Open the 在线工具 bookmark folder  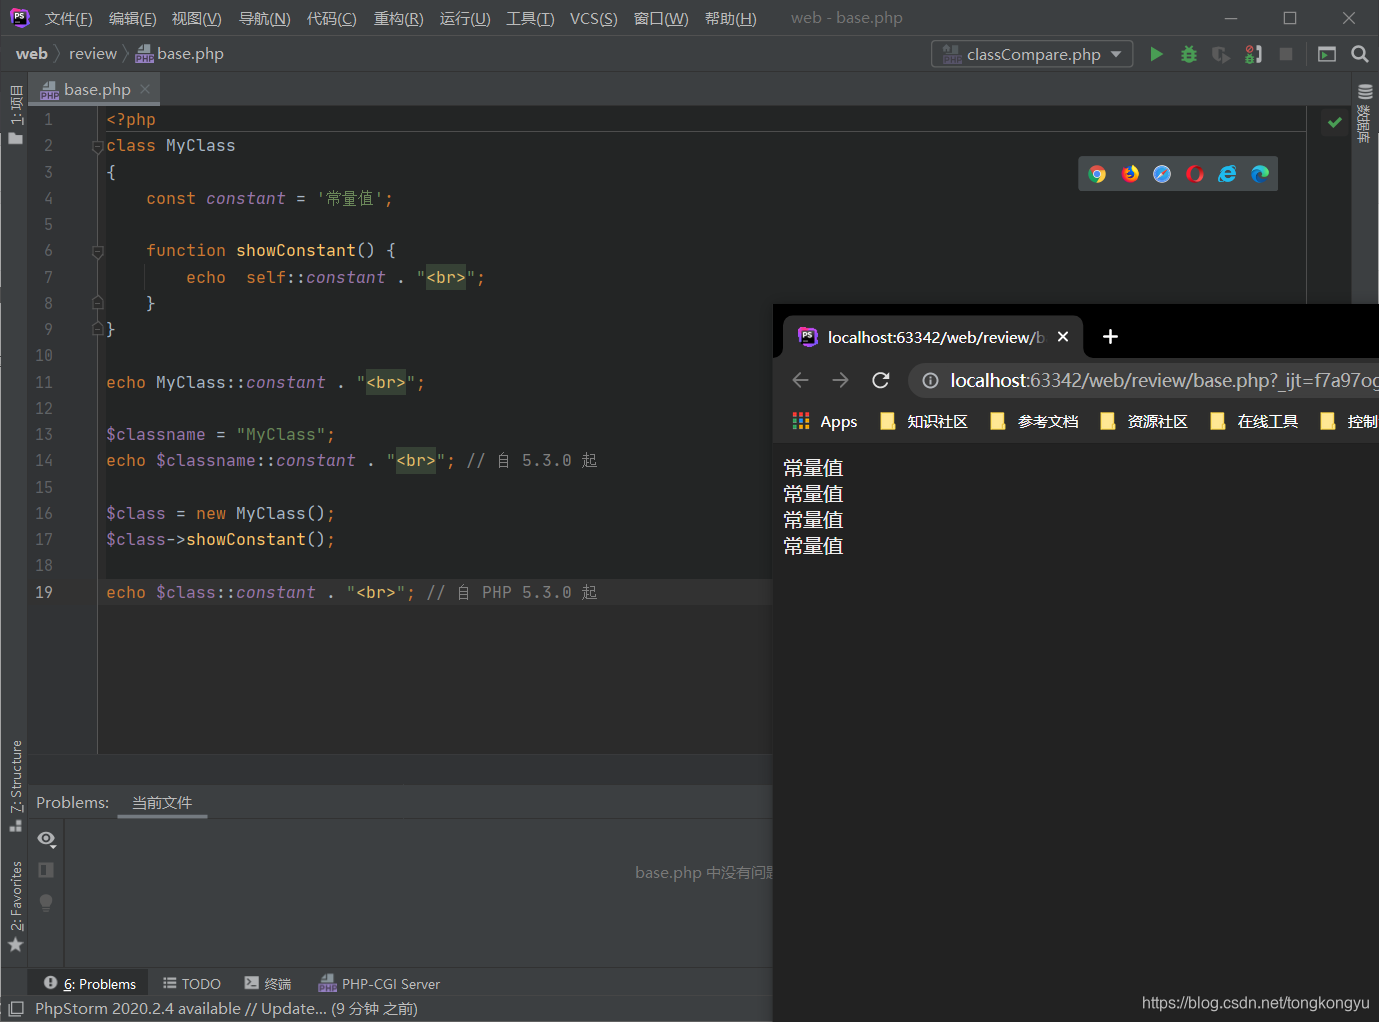coord(1254,421)
